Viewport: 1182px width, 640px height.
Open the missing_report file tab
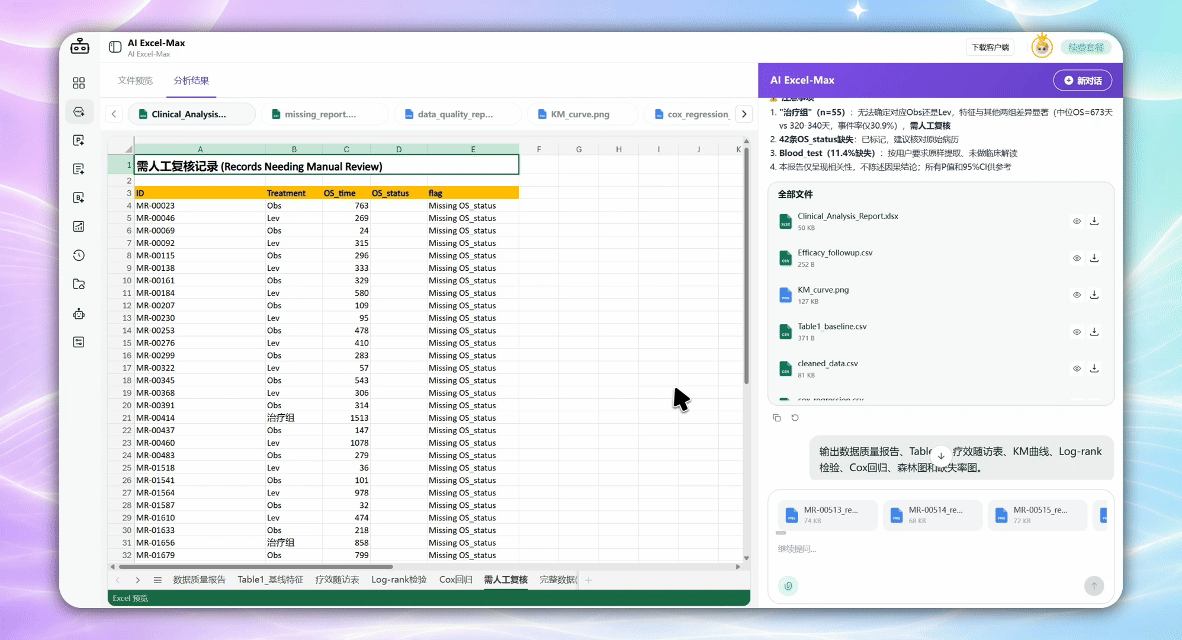click(324, 114)
